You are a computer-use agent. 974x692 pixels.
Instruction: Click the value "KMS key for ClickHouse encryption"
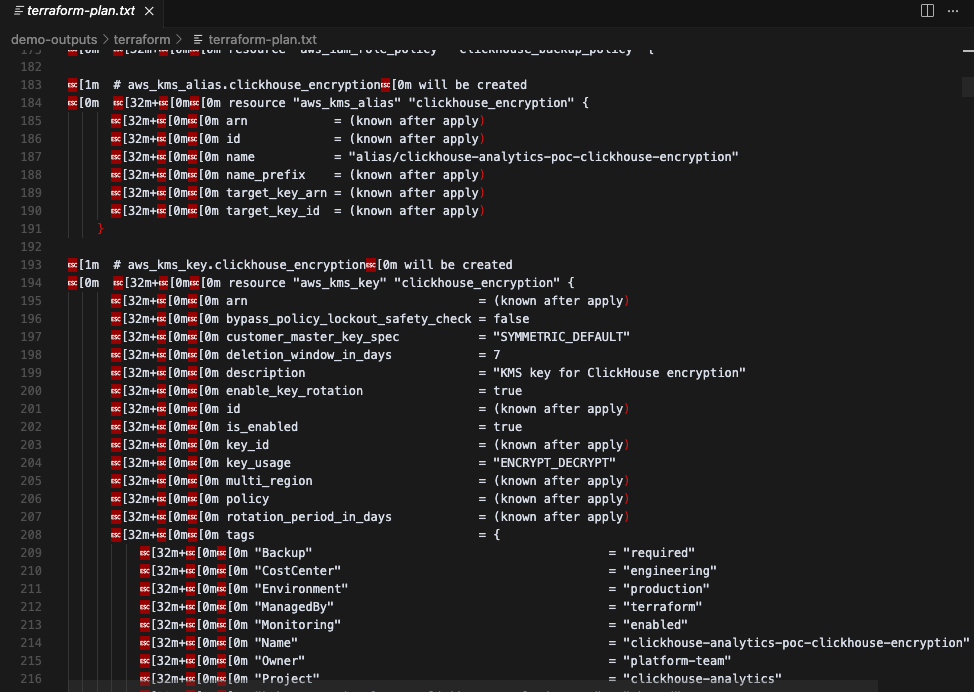pyautogui.click(x=619, y=373)
